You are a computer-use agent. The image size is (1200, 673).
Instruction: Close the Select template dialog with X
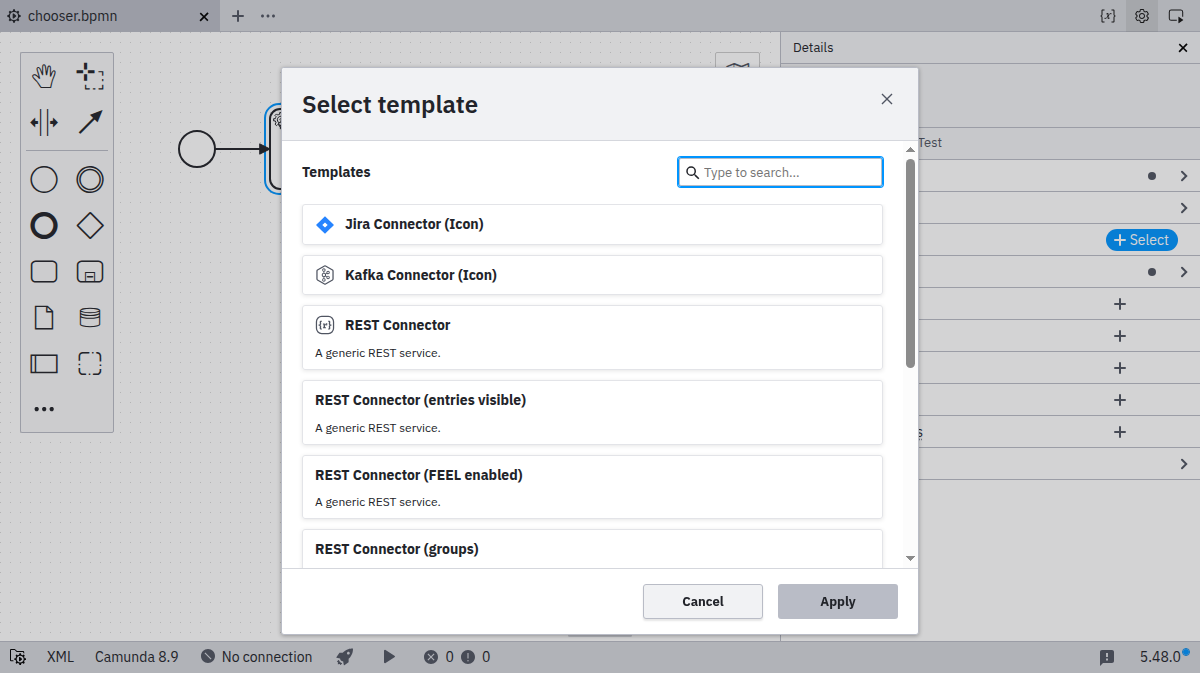pyautogui.click(x=886, y=99)
